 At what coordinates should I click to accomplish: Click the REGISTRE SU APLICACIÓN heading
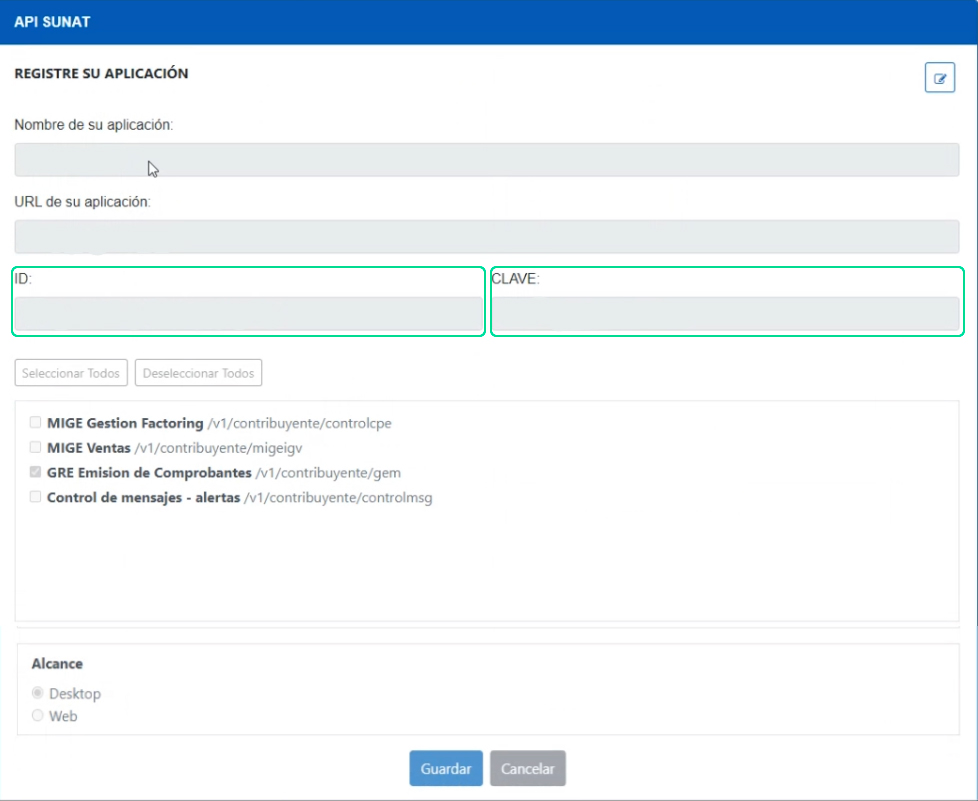tap(101, 74)
